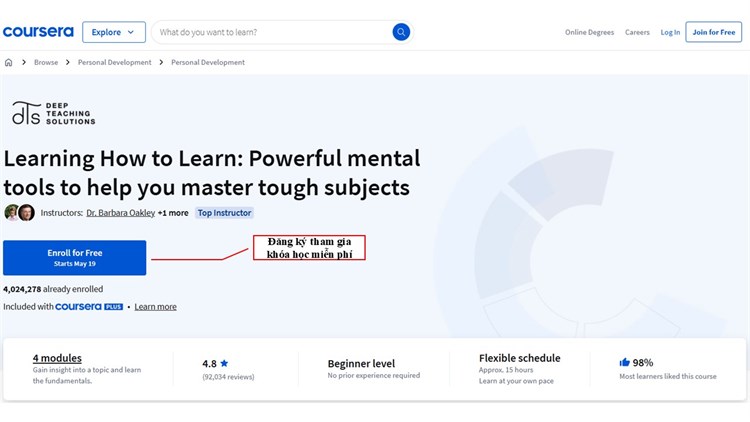
Task: Click the Join for Free button
Action: (714, 32)
